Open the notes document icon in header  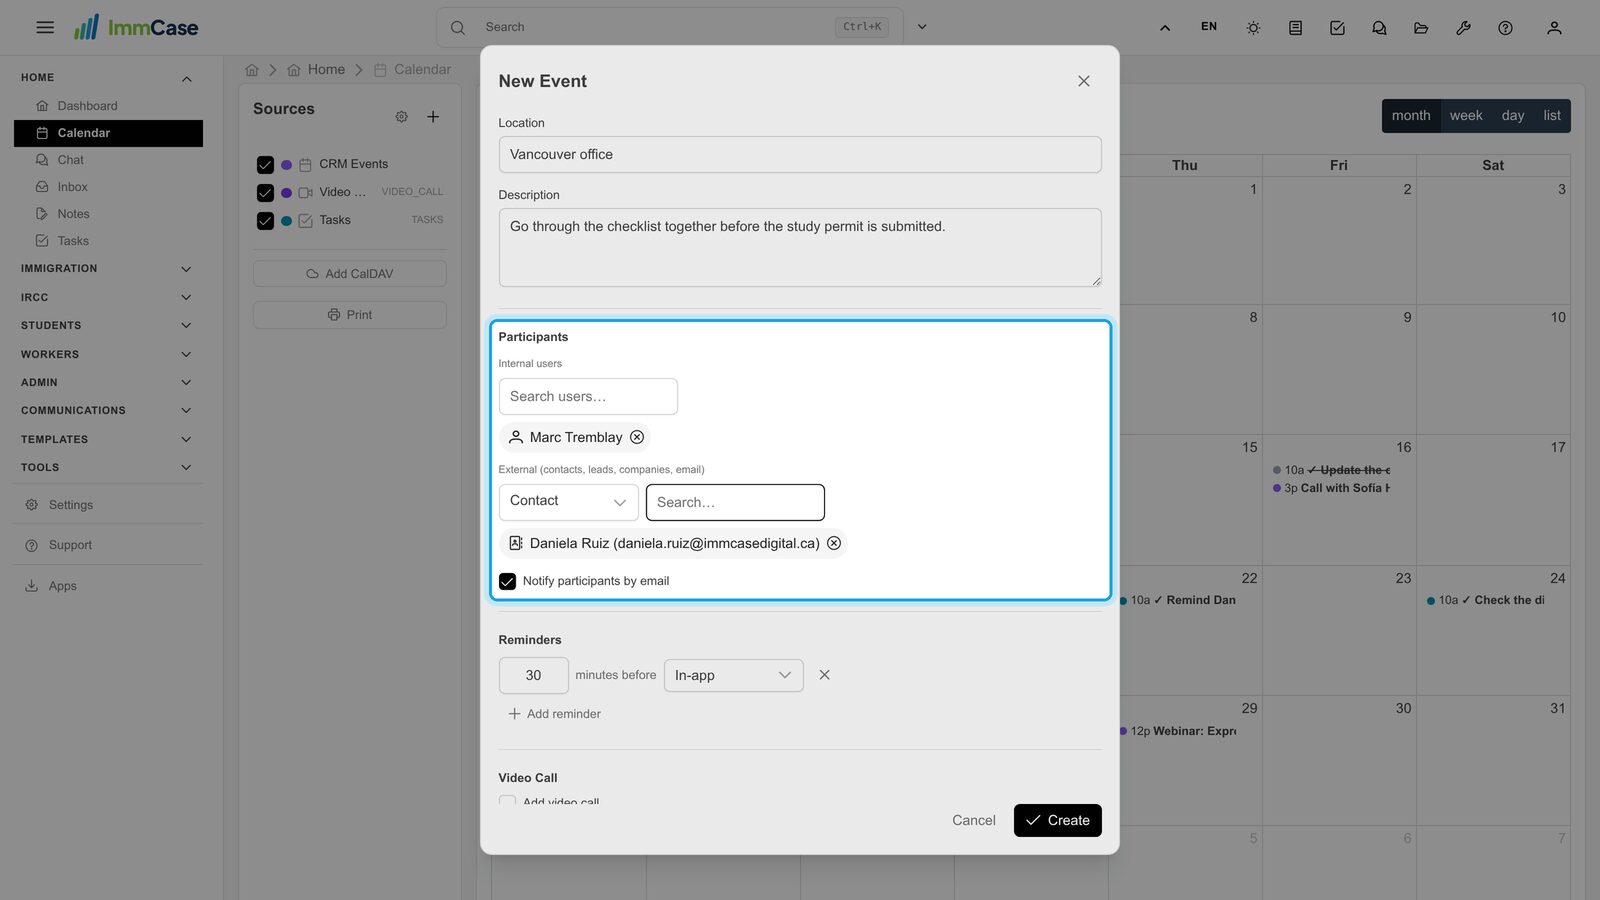pyautogui.click(x=1295, y=28)
